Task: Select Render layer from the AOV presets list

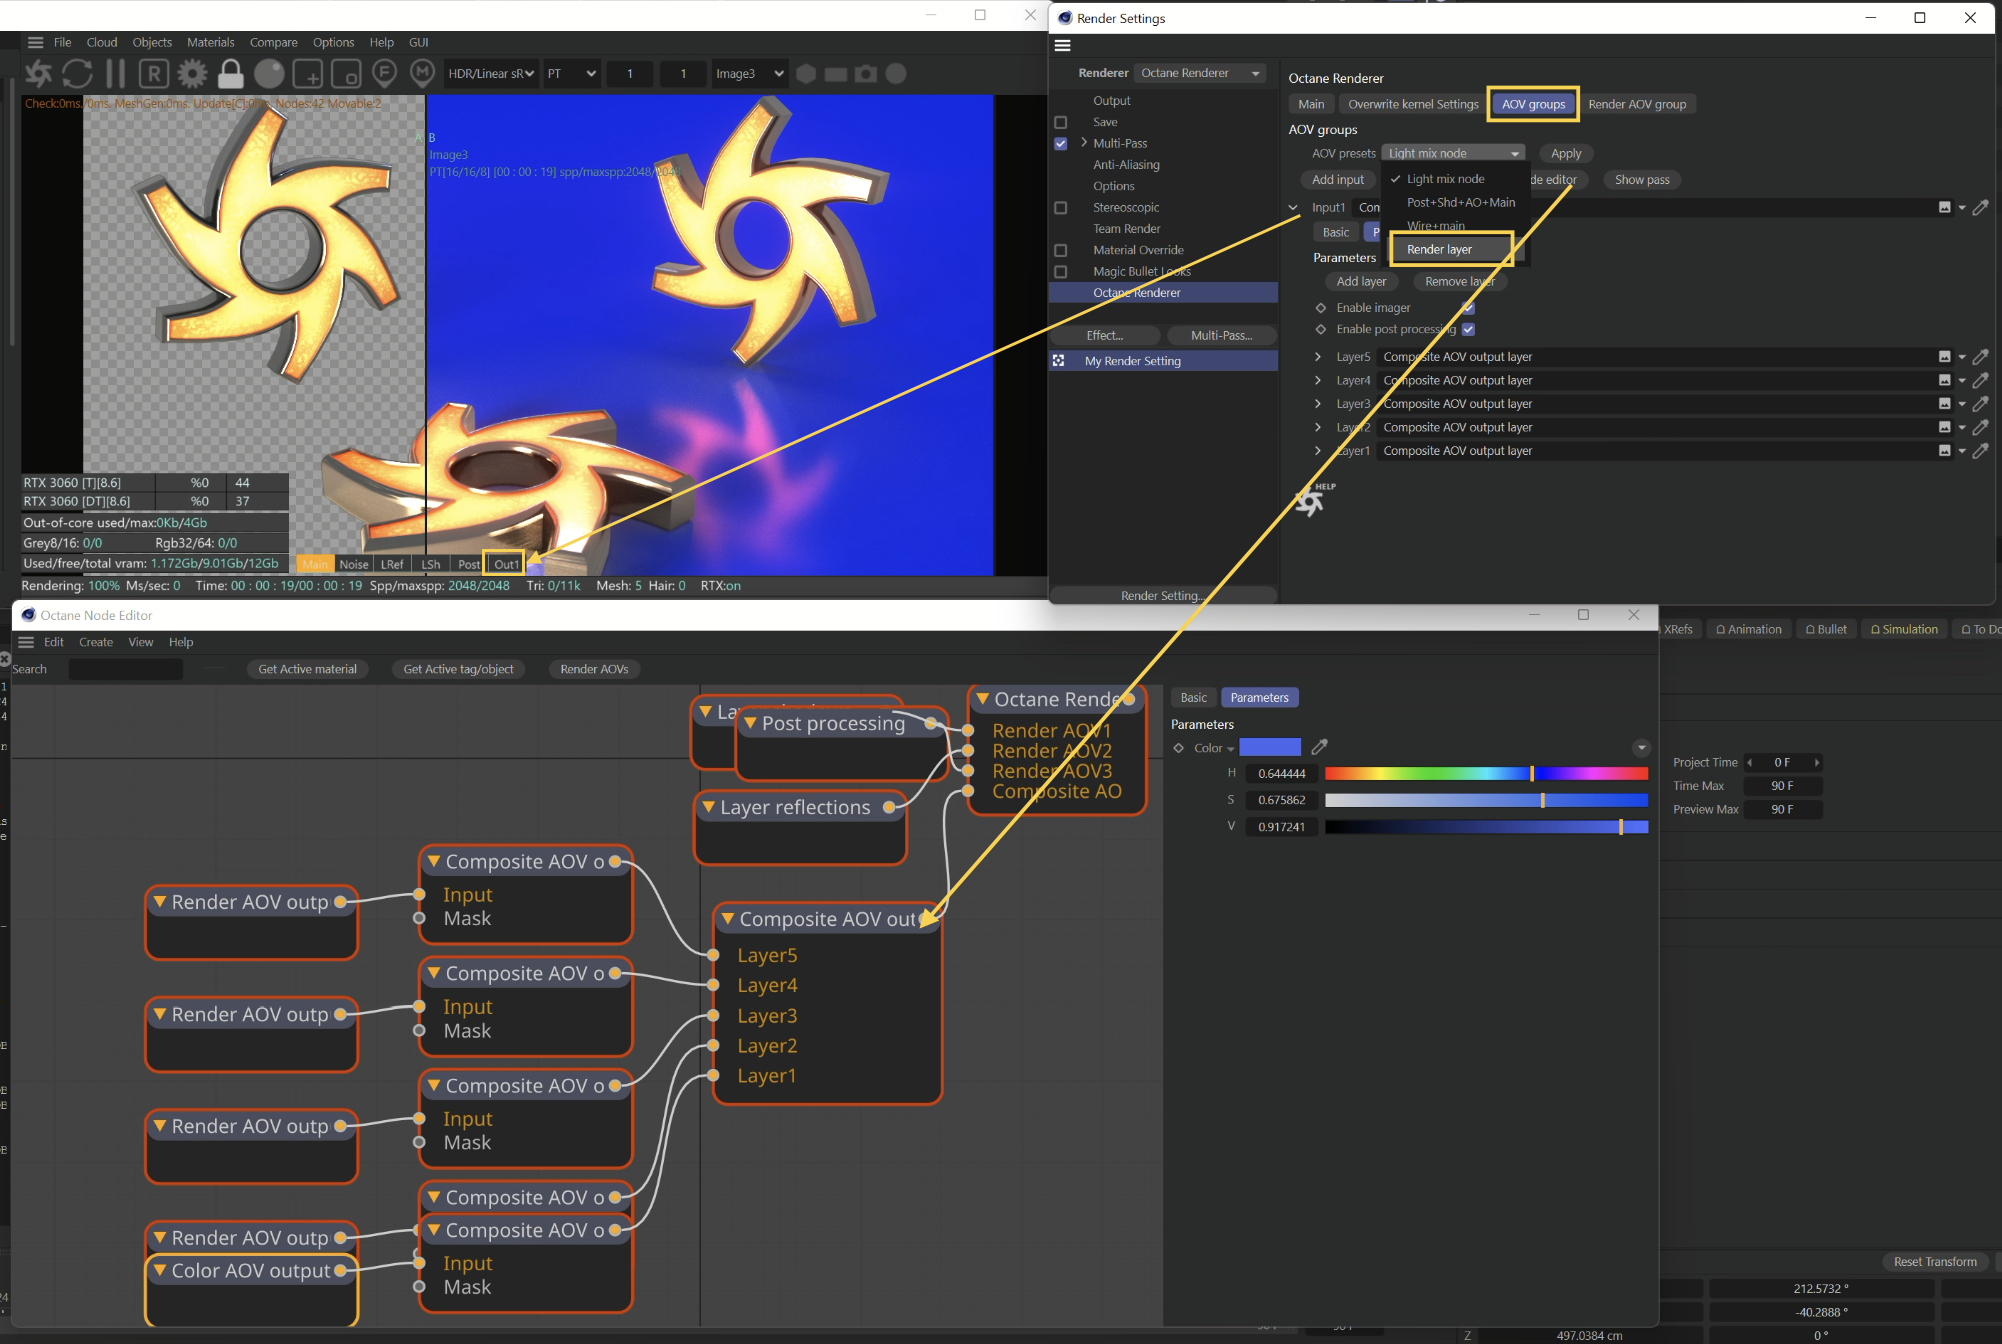Action: [1439, 249]
